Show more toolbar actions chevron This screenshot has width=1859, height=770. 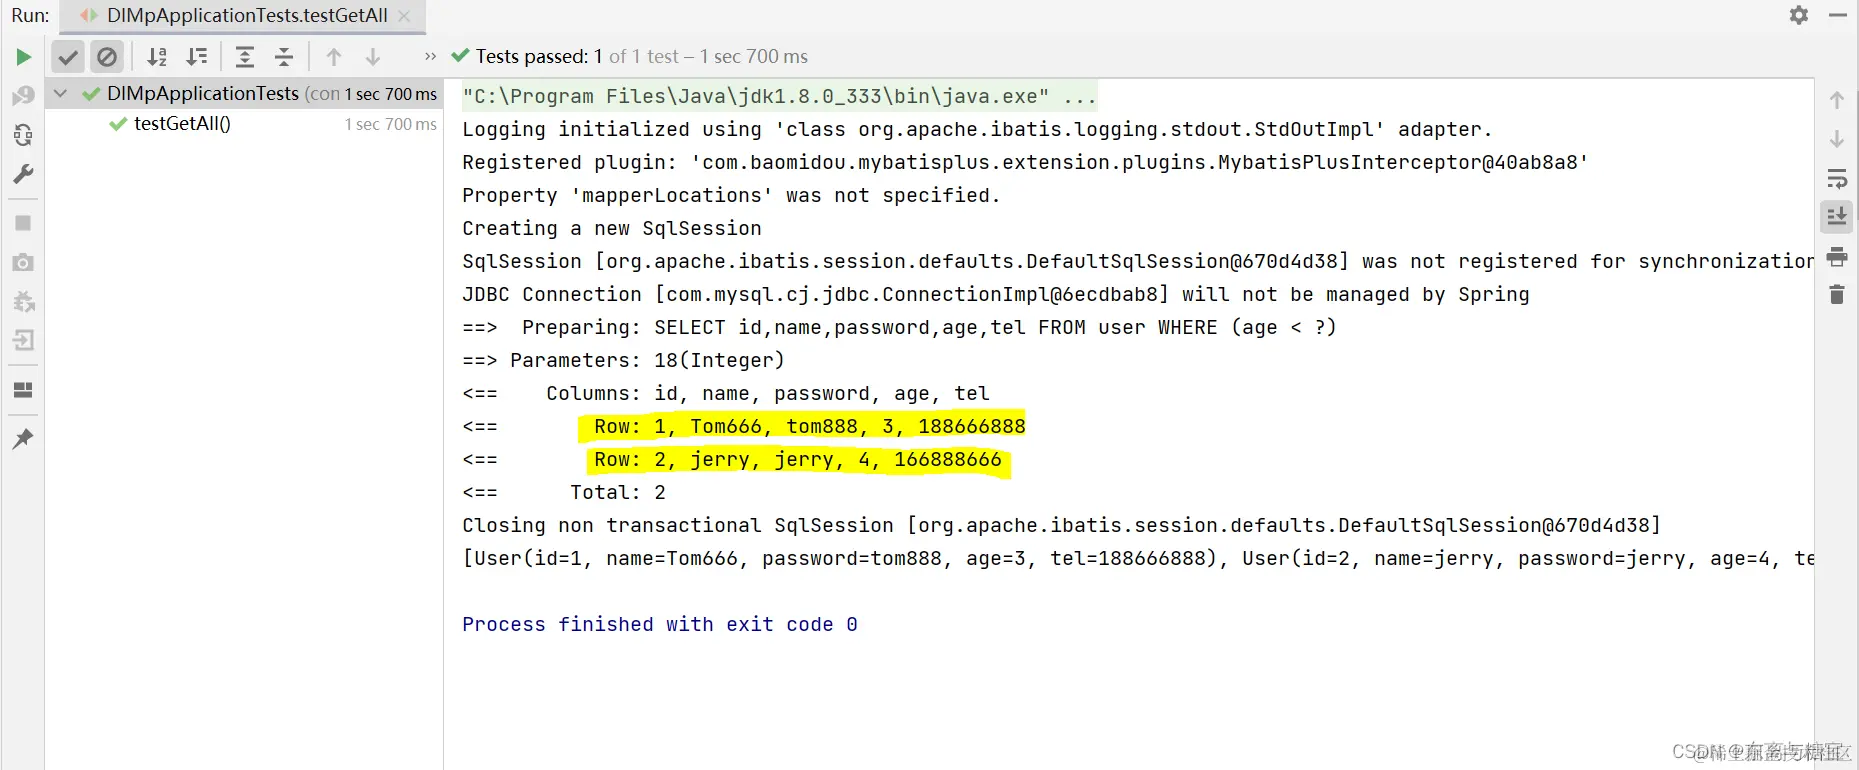pos(430,57)
